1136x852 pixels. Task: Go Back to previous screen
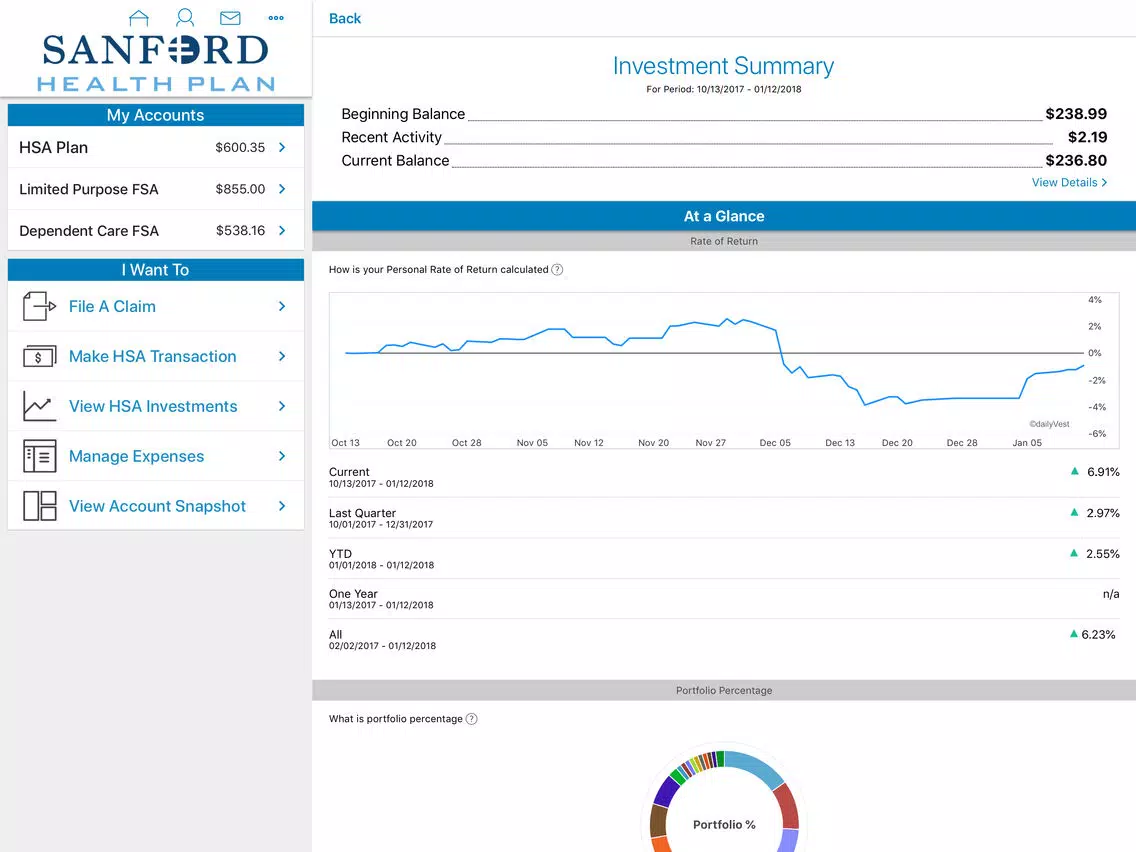[345, 19]
